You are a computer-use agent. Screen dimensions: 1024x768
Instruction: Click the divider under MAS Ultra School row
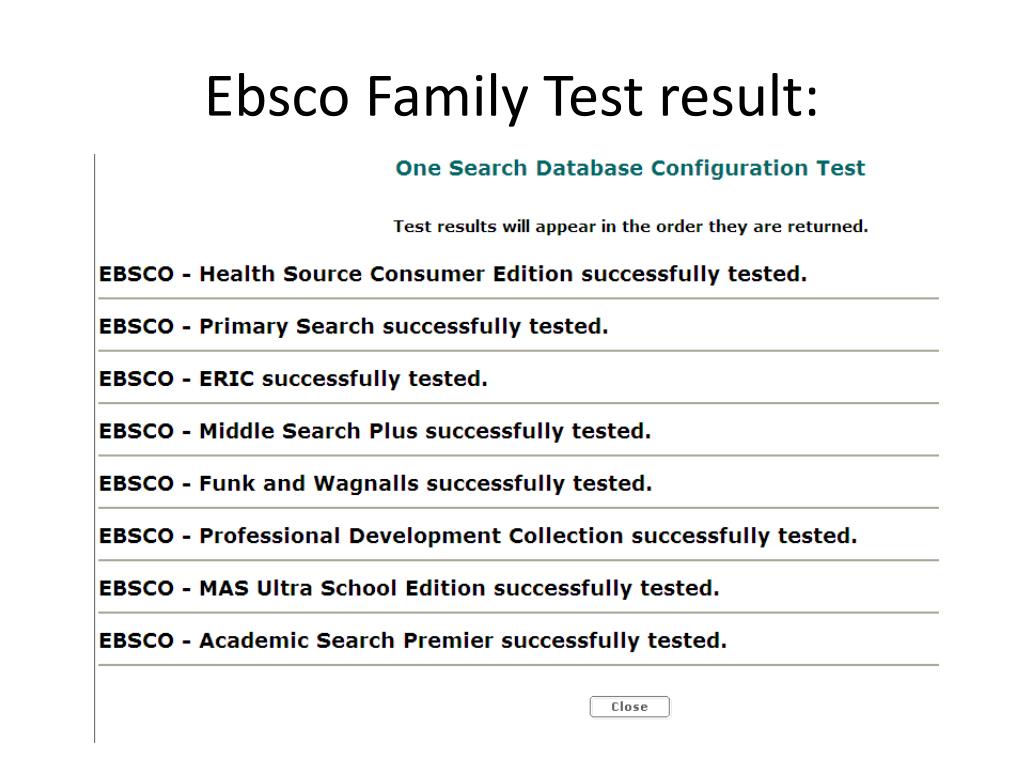(519, 613)
